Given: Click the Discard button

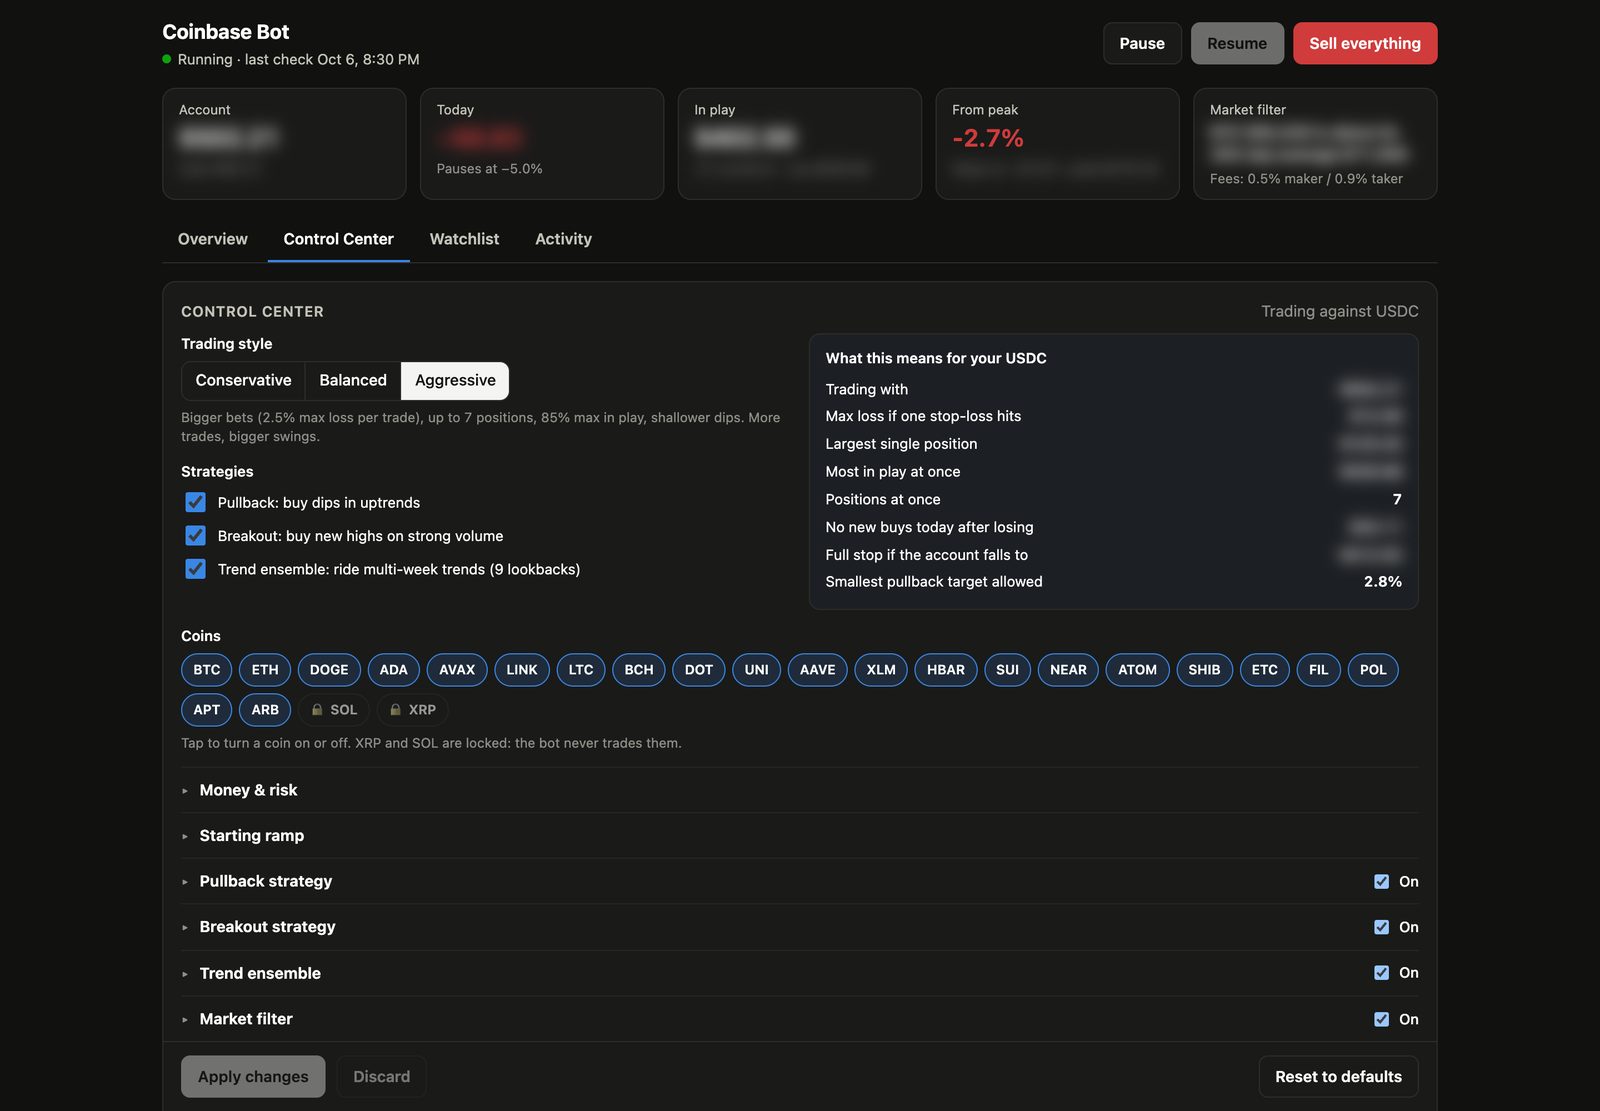Looking at the screenshot, I should (382, 1077).
